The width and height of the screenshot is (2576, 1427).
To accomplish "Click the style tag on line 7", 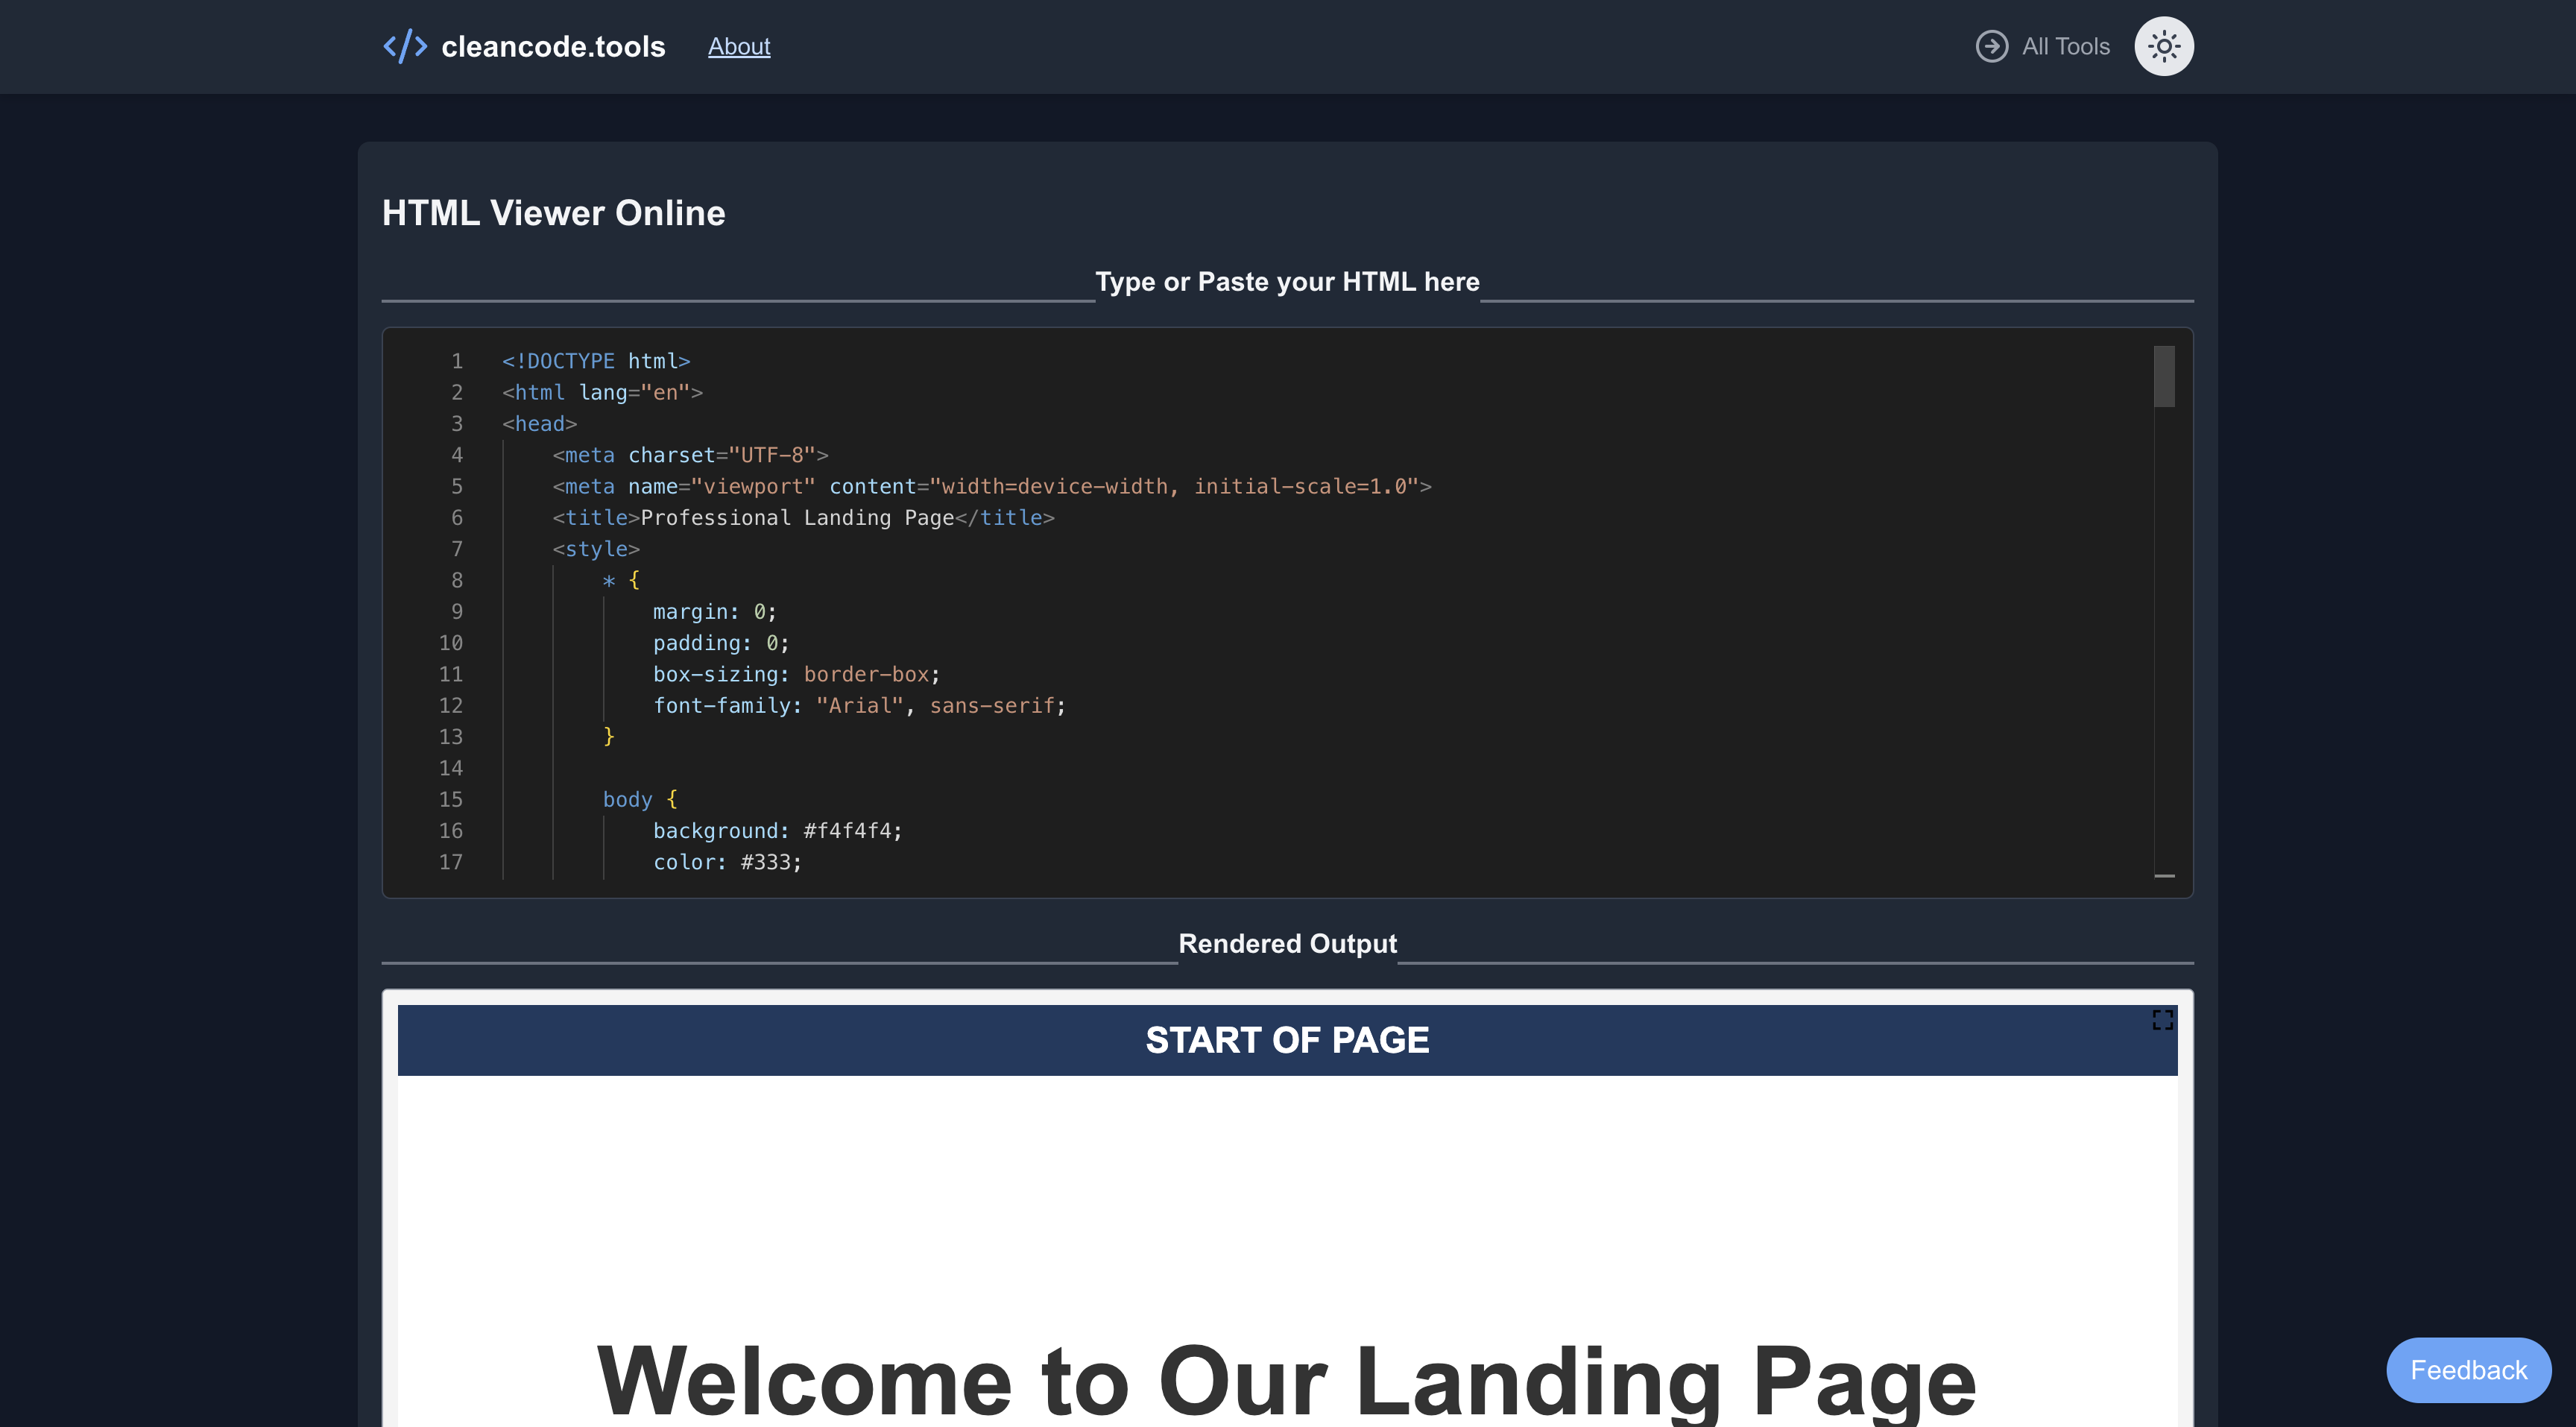I will click(x=596, y=549).
